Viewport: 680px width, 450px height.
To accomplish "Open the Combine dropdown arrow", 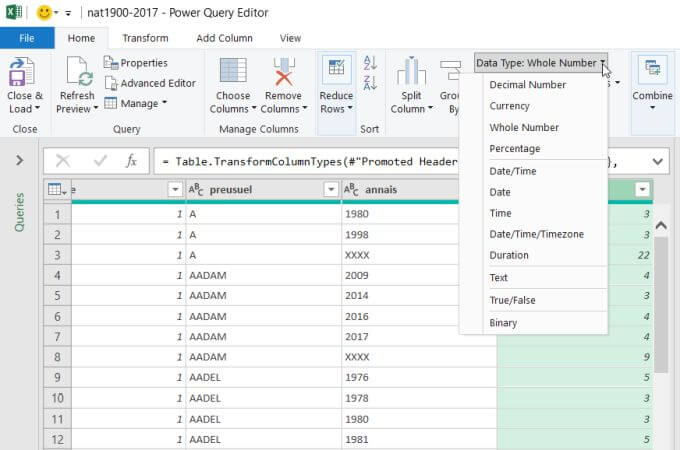I will (x=652, y=108).
